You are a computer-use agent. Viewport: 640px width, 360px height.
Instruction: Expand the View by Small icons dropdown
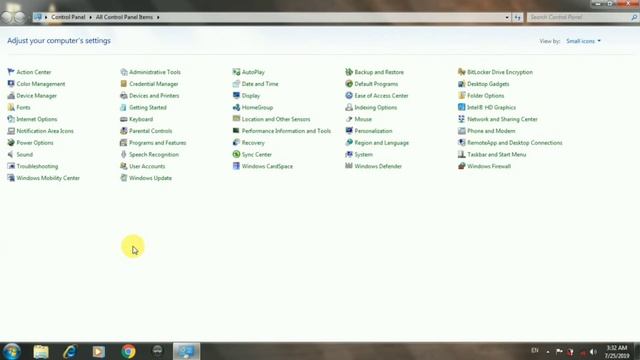583,41
